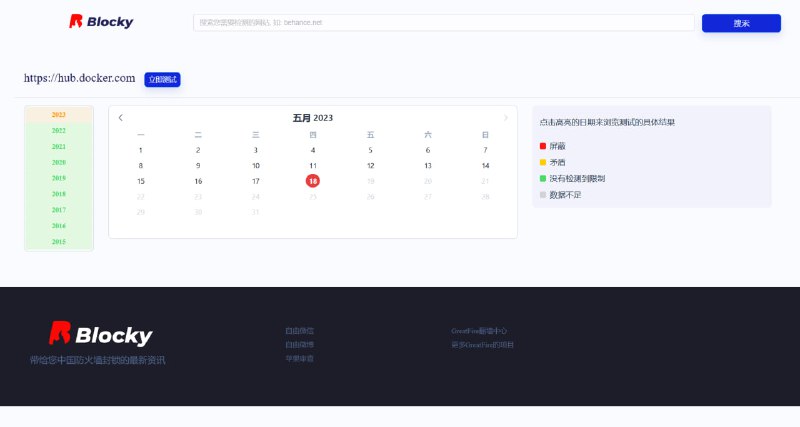Go to previous month with left chevron

pos(121,118)
